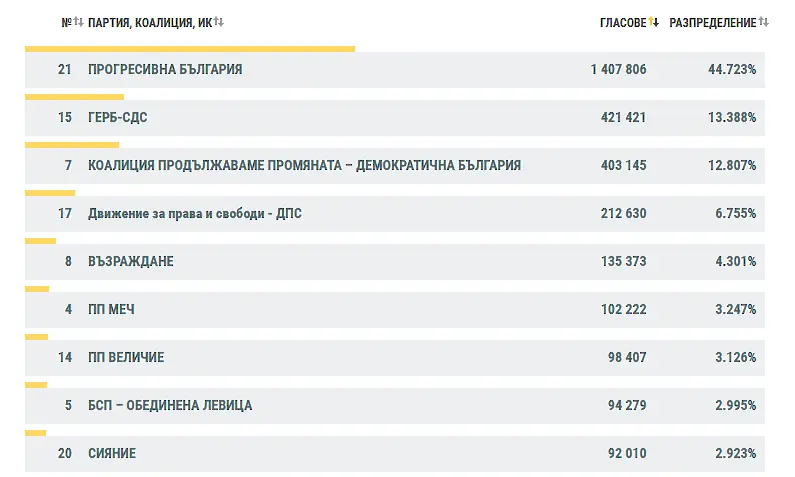The image size is (795, 477).
Task: Open the ГЕРБ-СДС row
Action: [x=118, y=118]
